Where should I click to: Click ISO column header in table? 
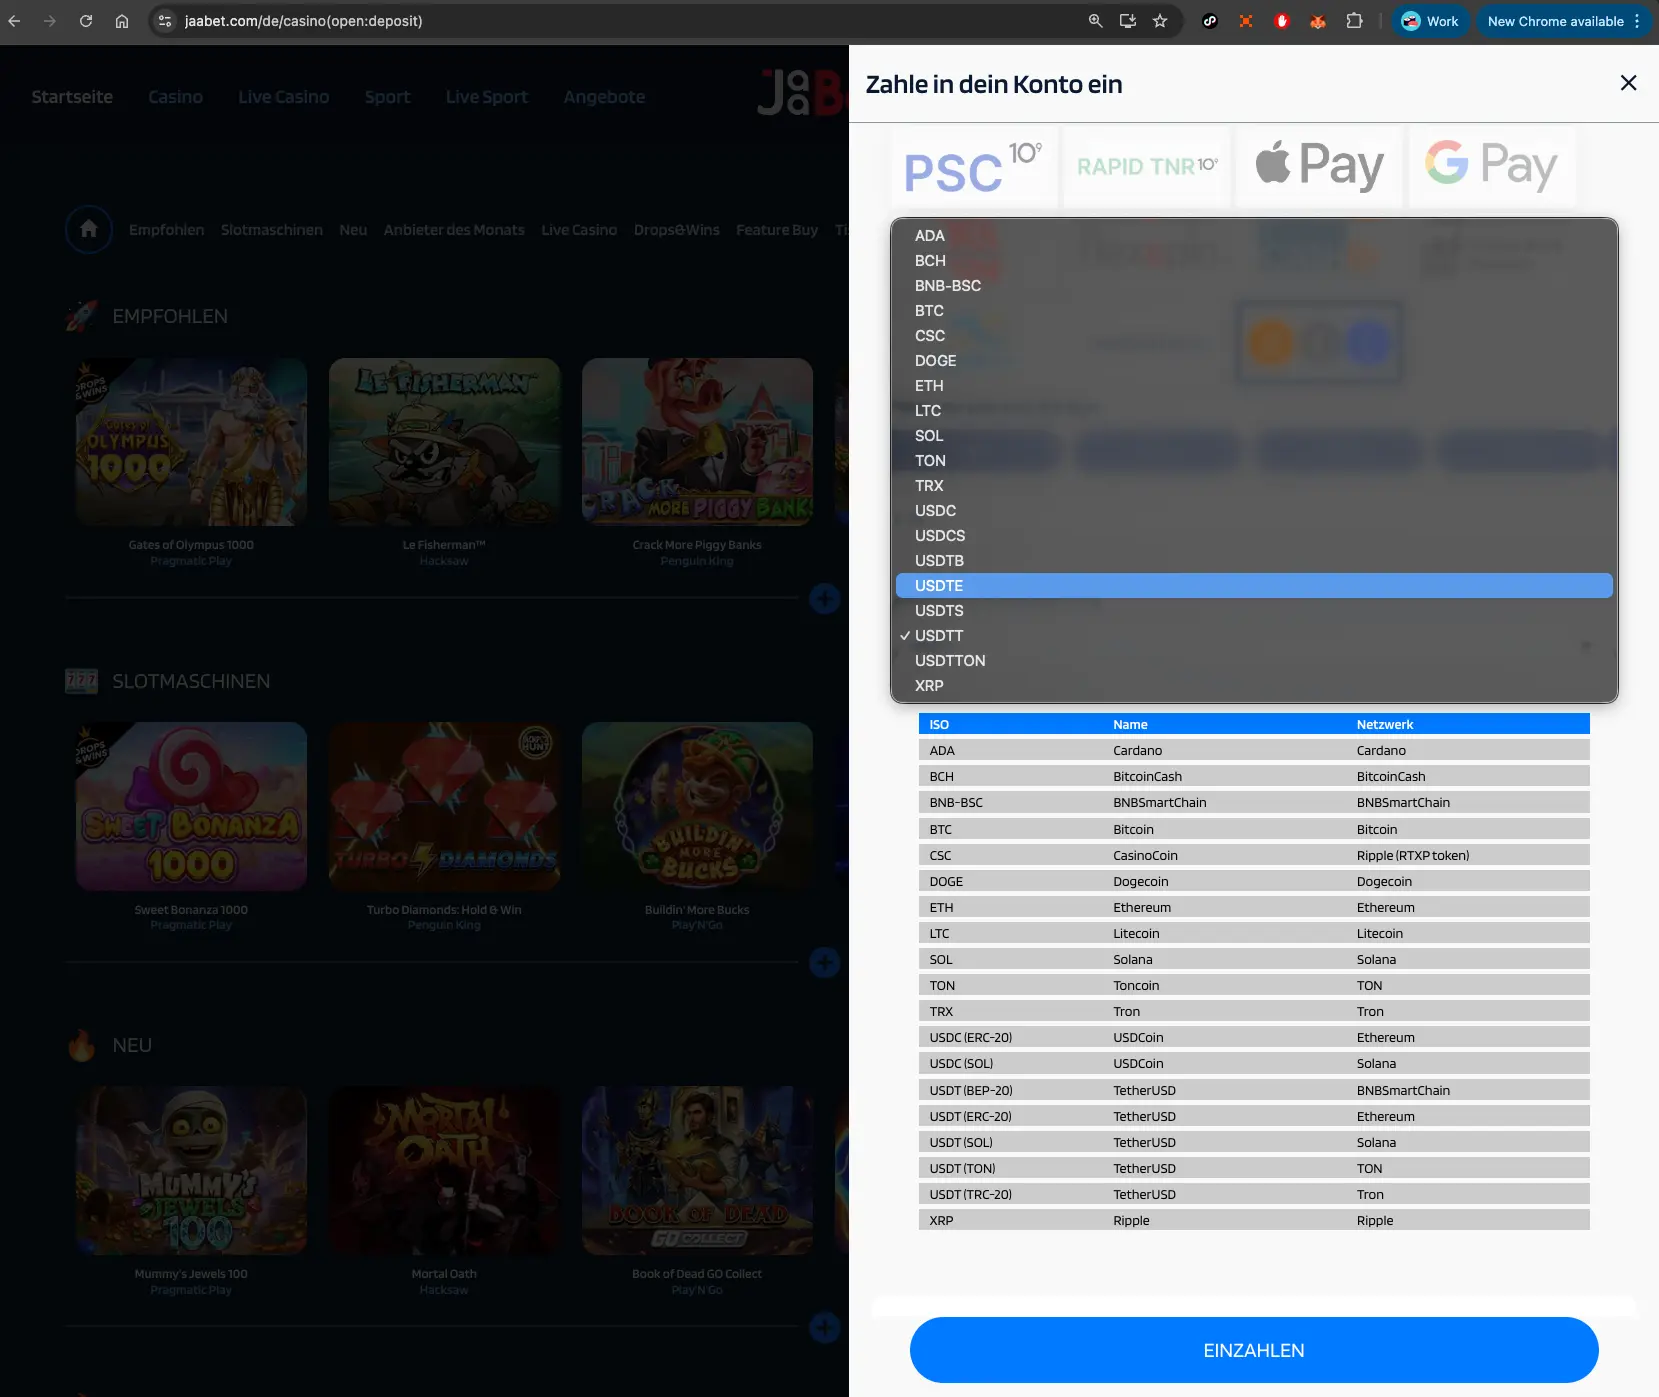[939, 725]
